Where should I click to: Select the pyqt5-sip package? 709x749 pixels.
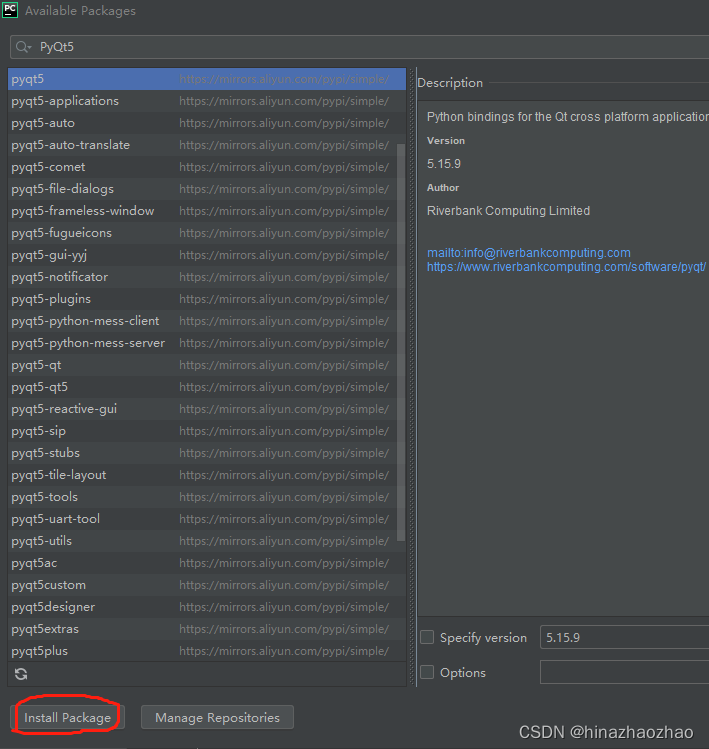tap(207, 431)
